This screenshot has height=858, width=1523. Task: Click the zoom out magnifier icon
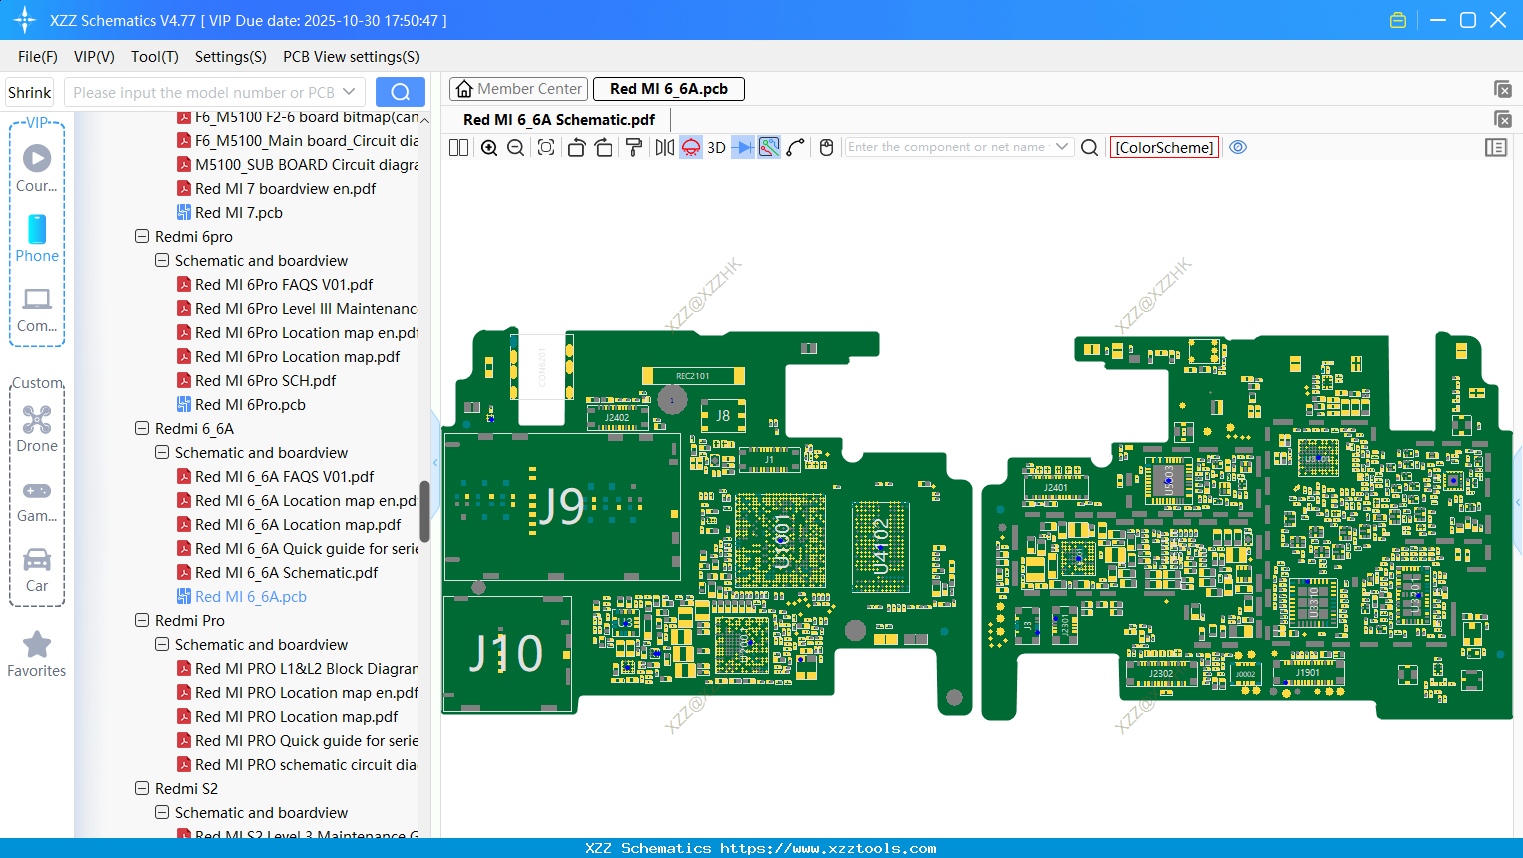point(516,148)
